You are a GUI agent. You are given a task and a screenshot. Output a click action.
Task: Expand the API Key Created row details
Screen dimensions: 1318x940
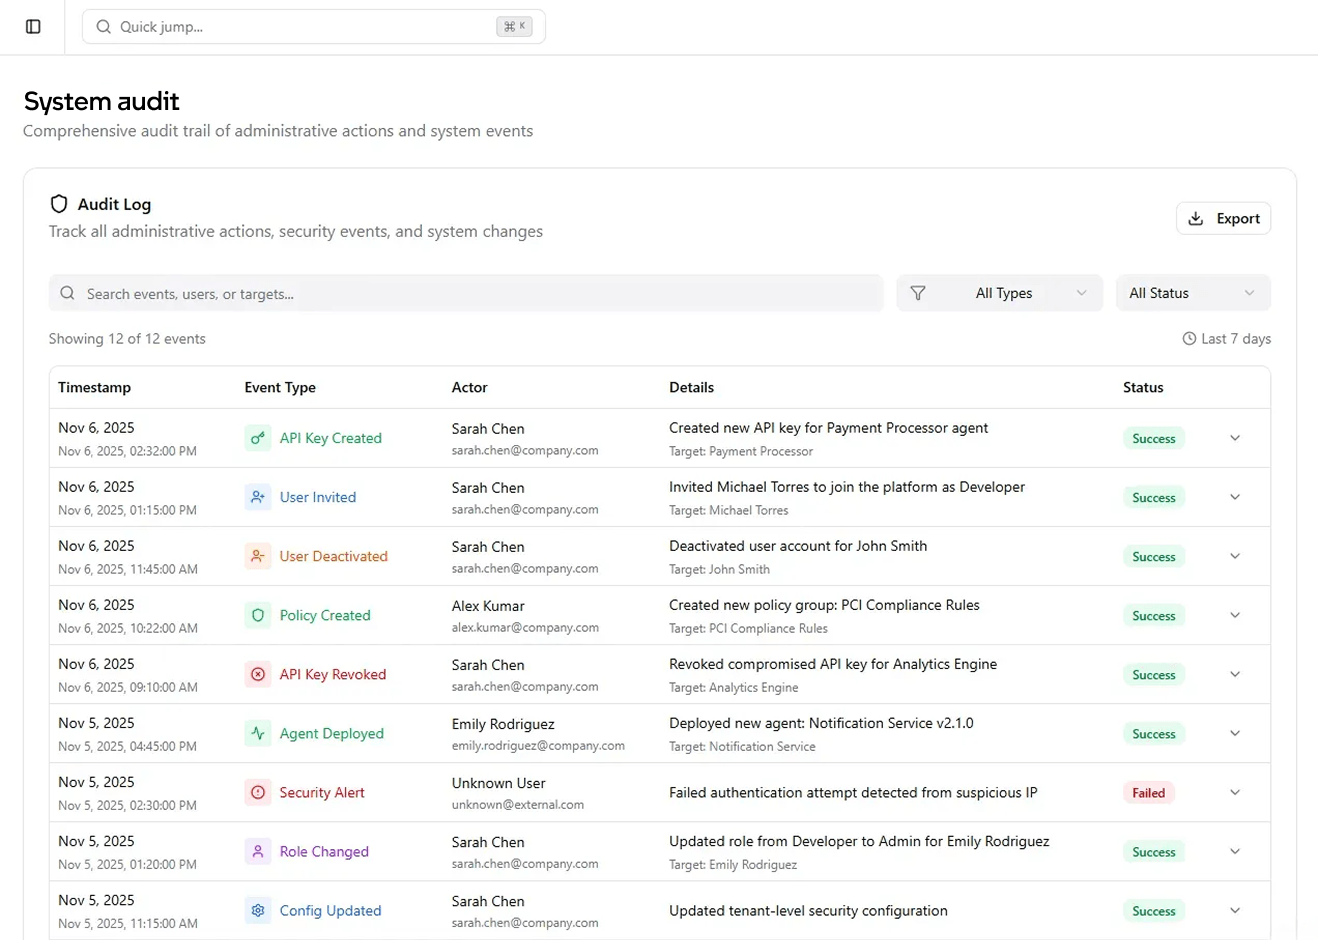(x=1235, y=438)
